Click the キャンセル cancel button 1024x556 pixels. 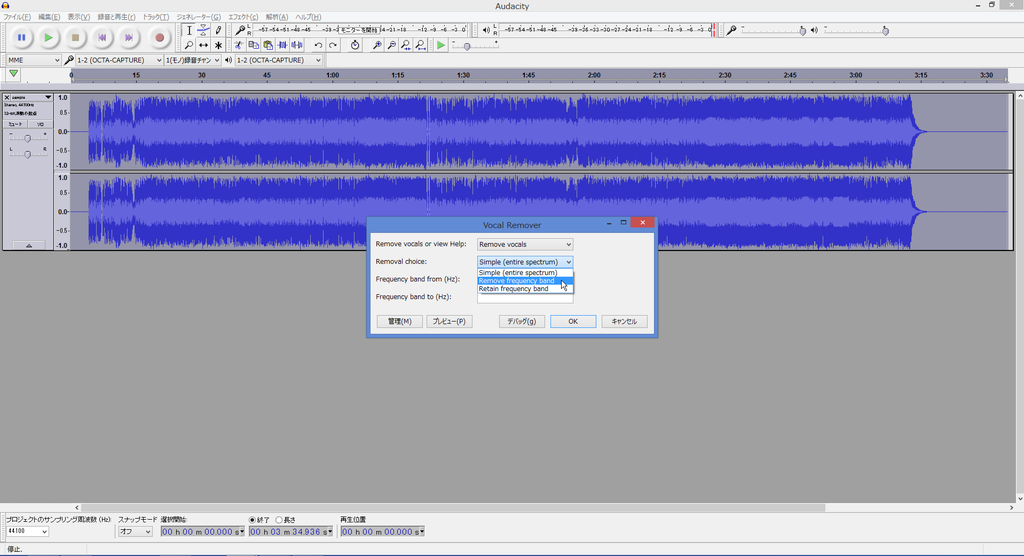(x=624, y=321)
